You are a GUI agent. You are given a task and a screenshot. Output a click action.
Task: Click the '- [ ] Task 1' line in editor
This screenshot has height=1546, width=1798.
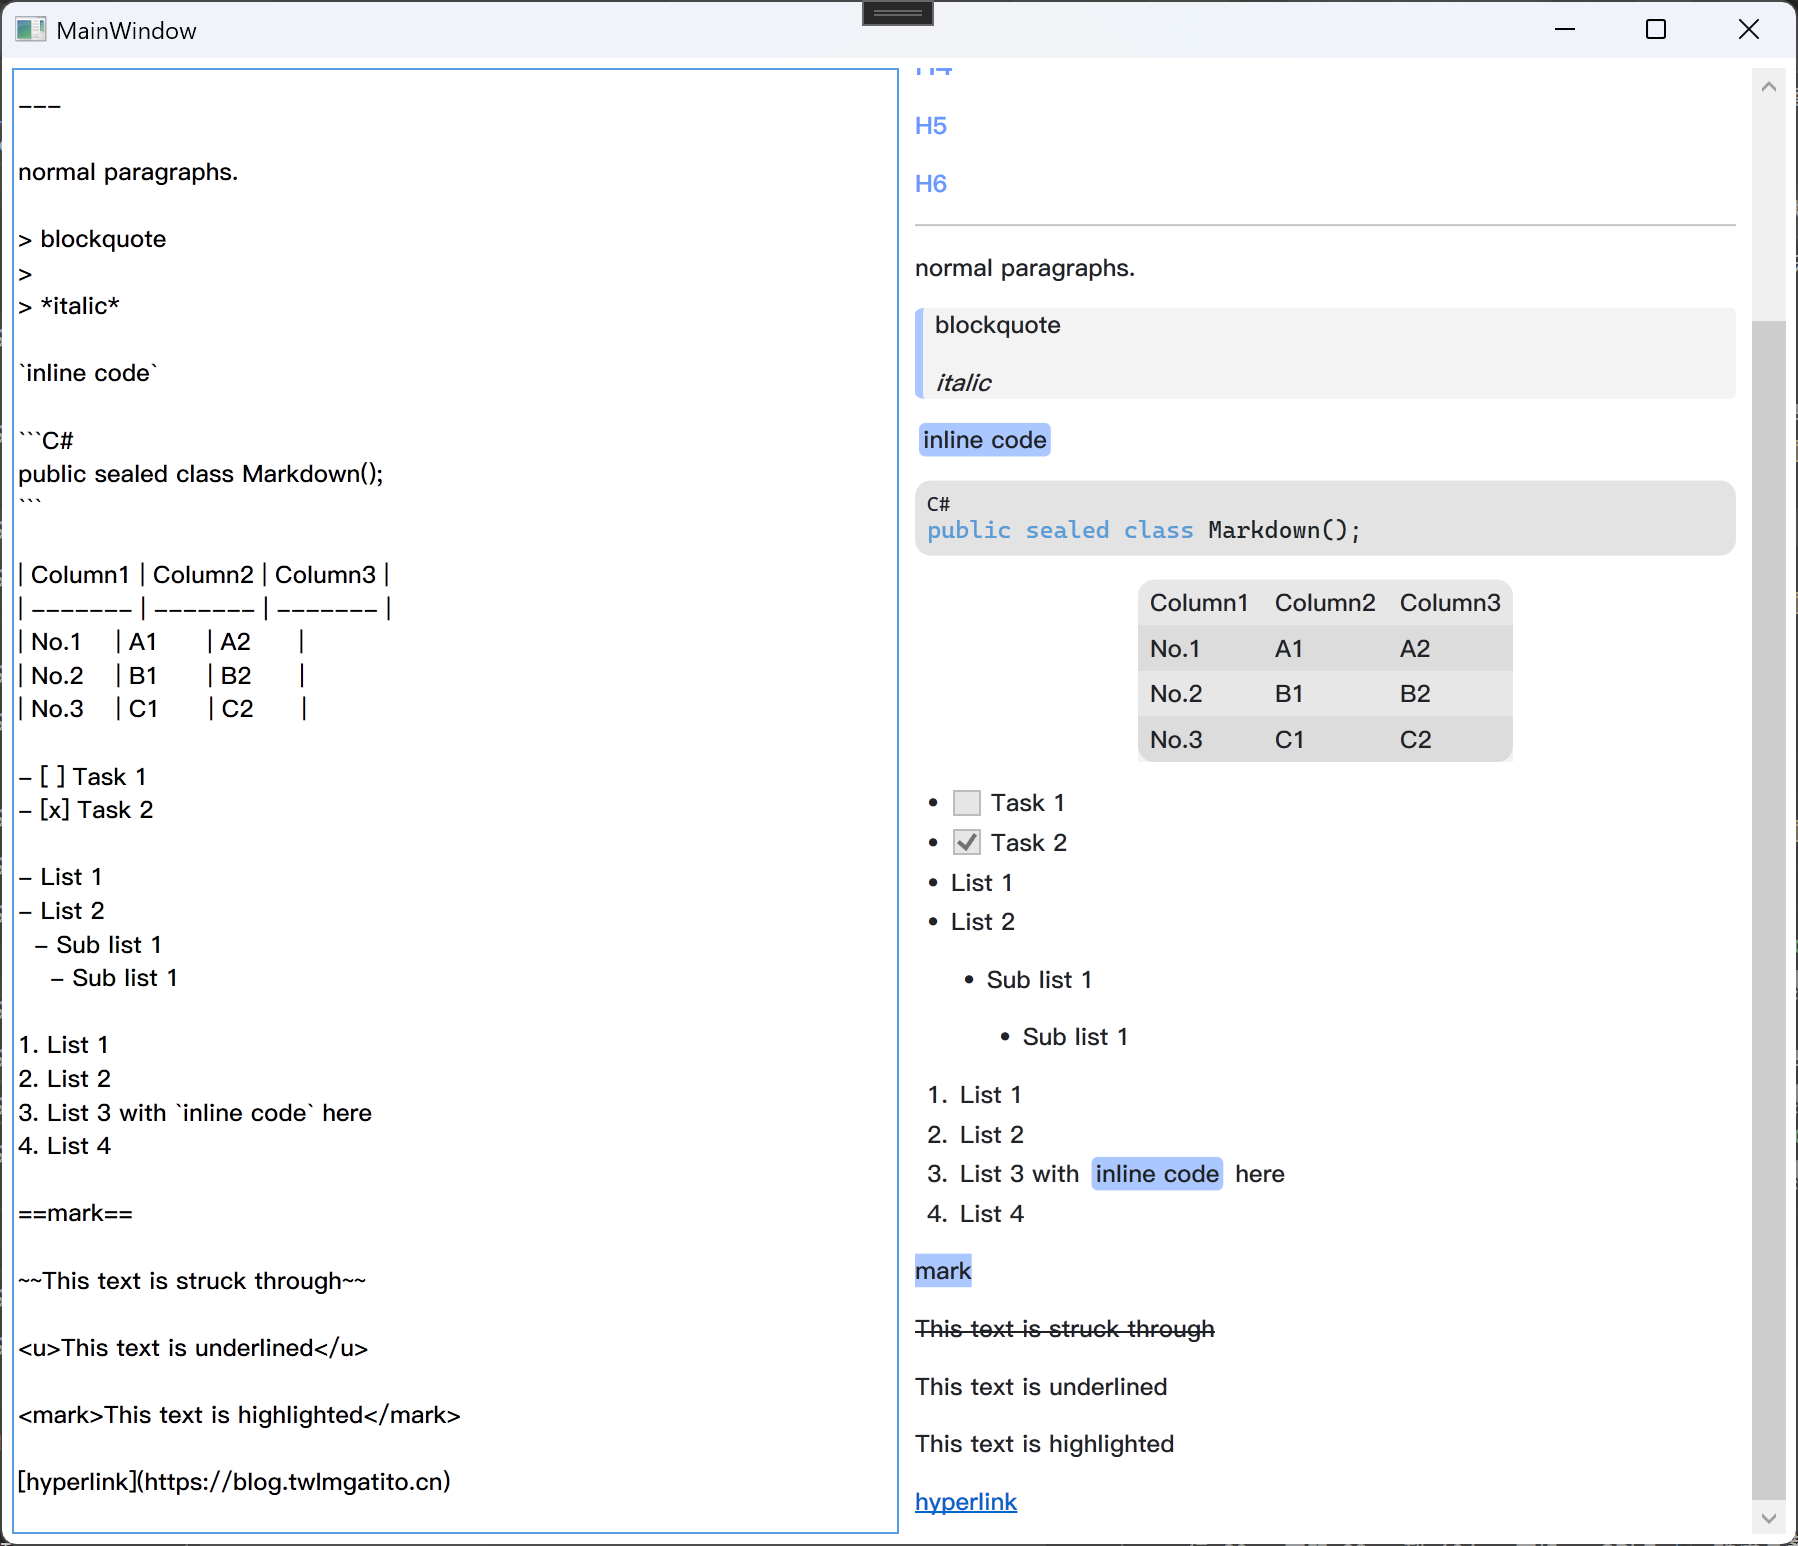pos(82,777)
